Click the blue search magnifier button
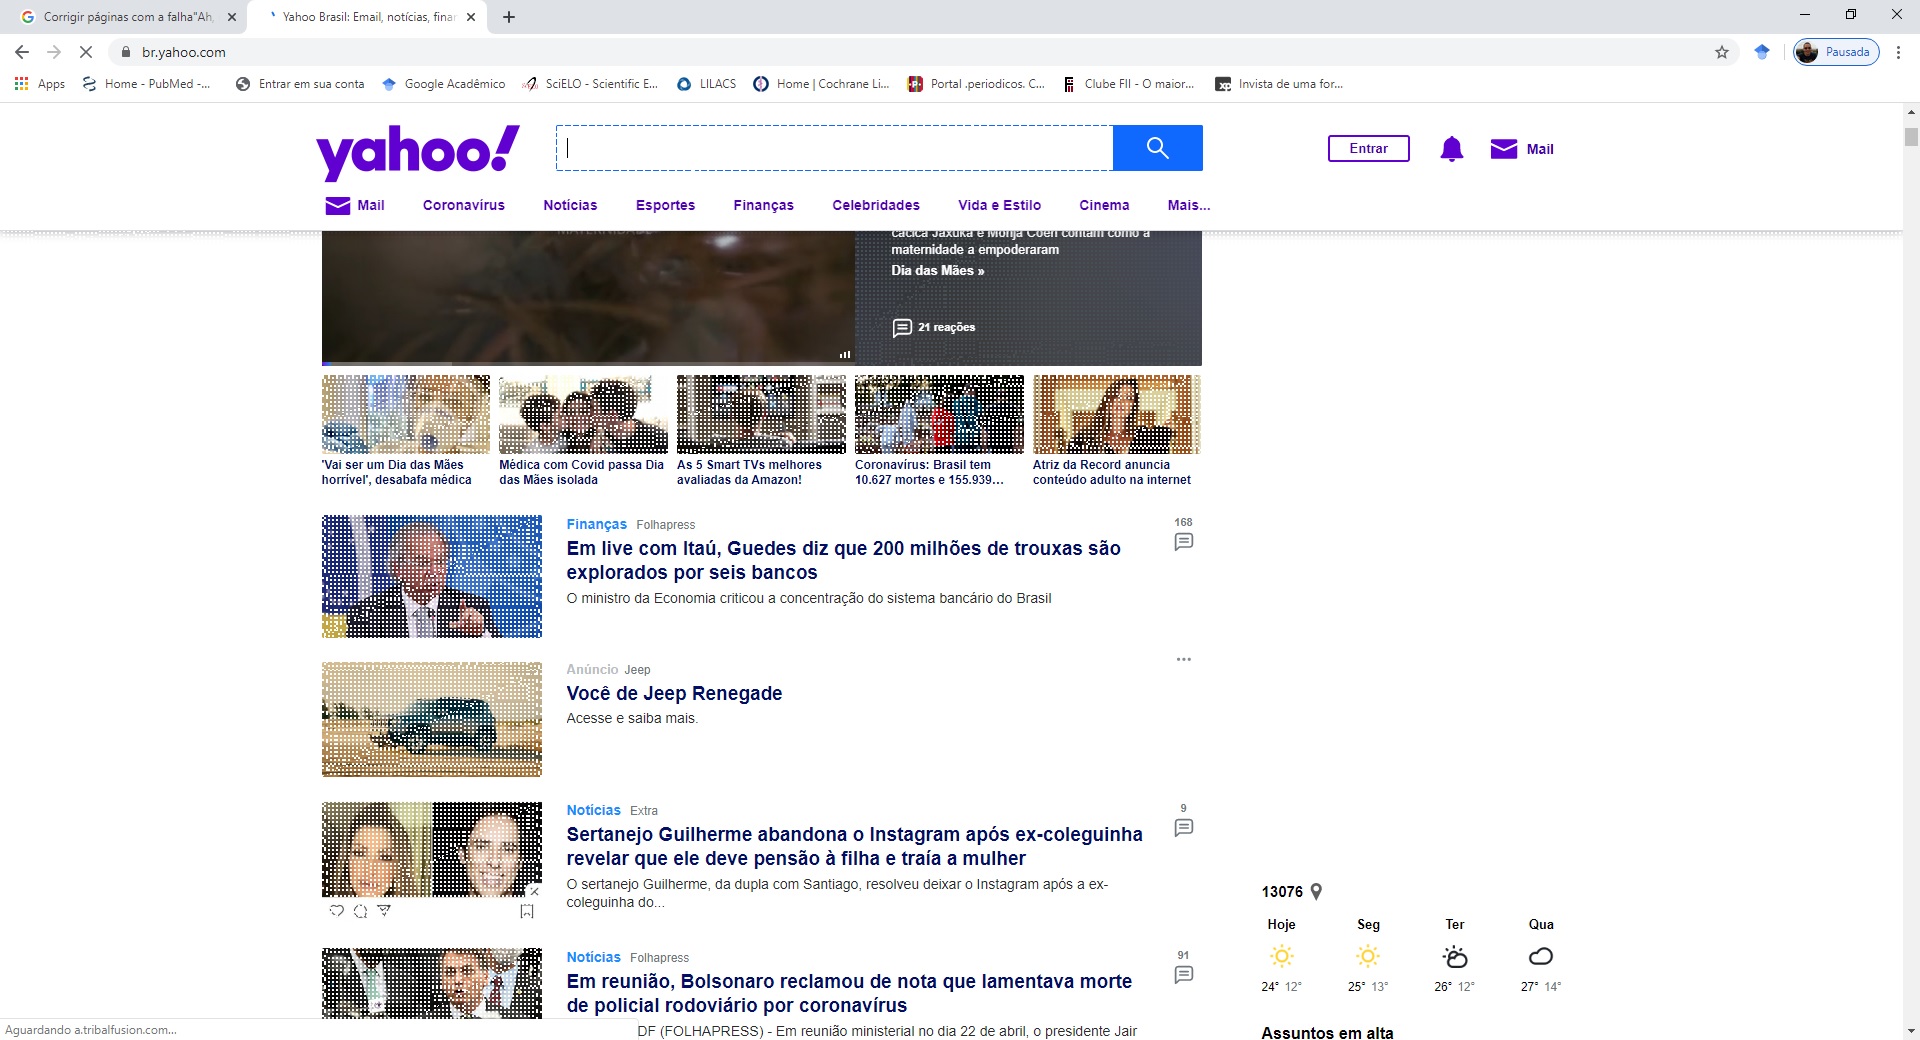Screen dimensions: 1920x1040 (1157, 148)
